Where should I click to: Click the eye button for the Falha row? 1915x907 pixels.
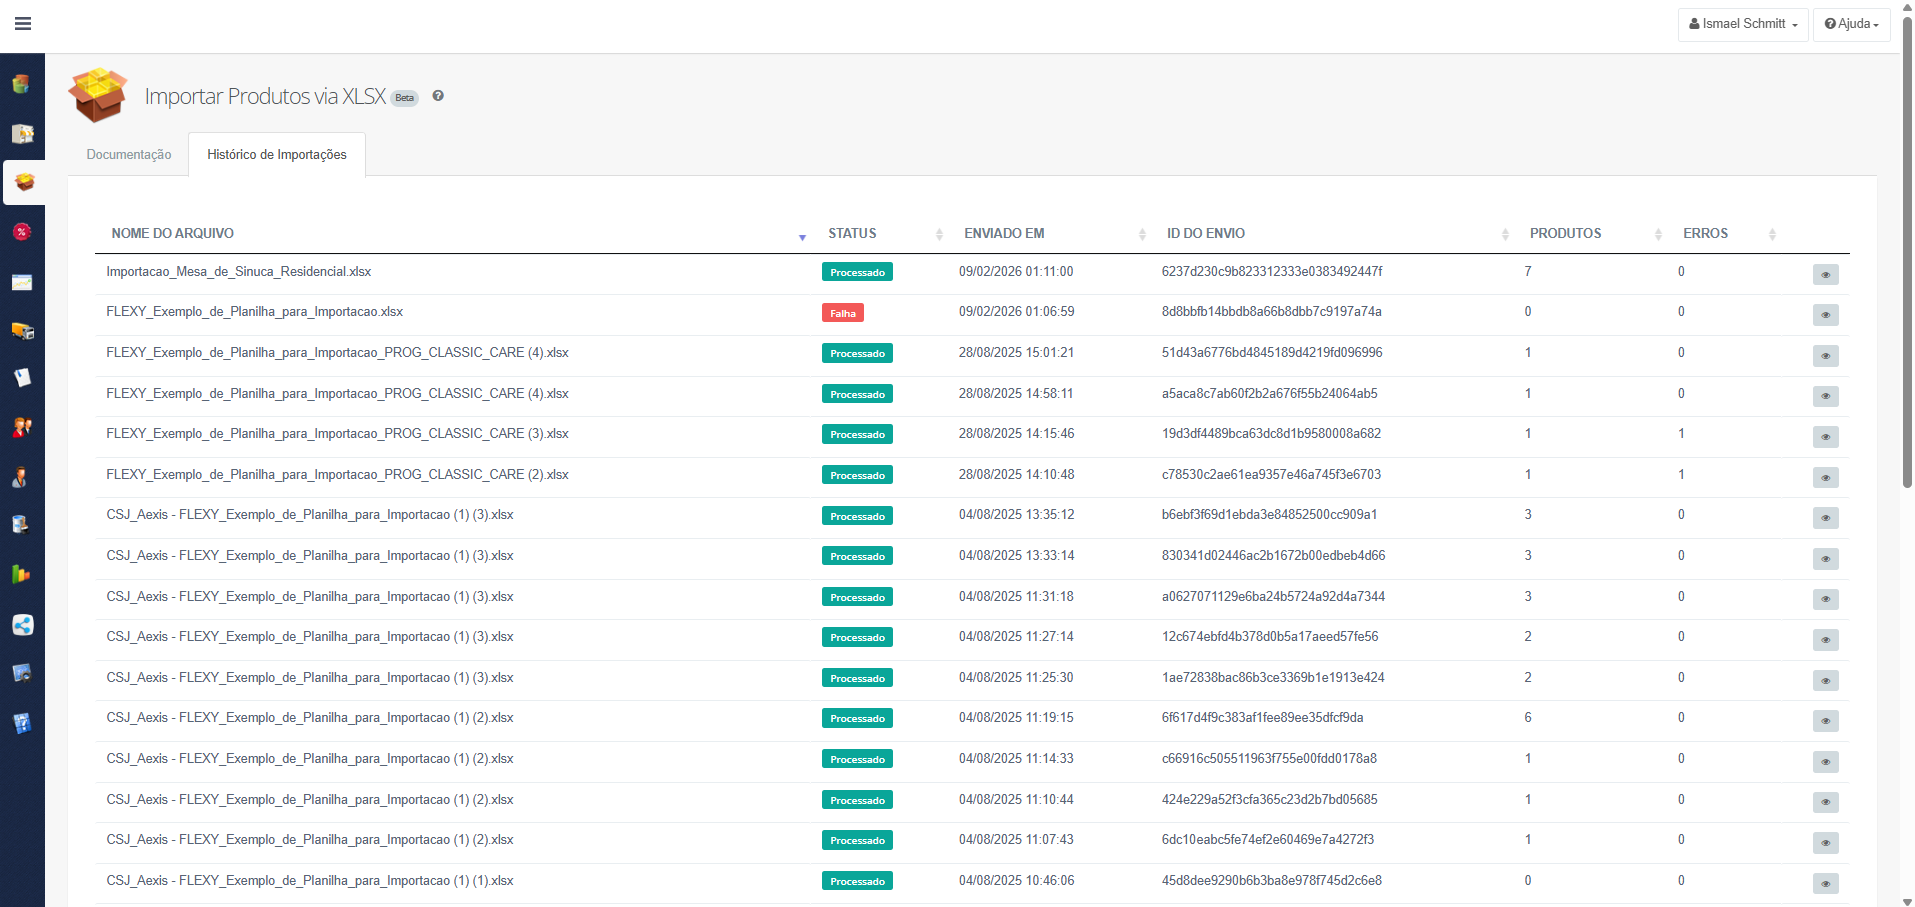pos(1825,315)
